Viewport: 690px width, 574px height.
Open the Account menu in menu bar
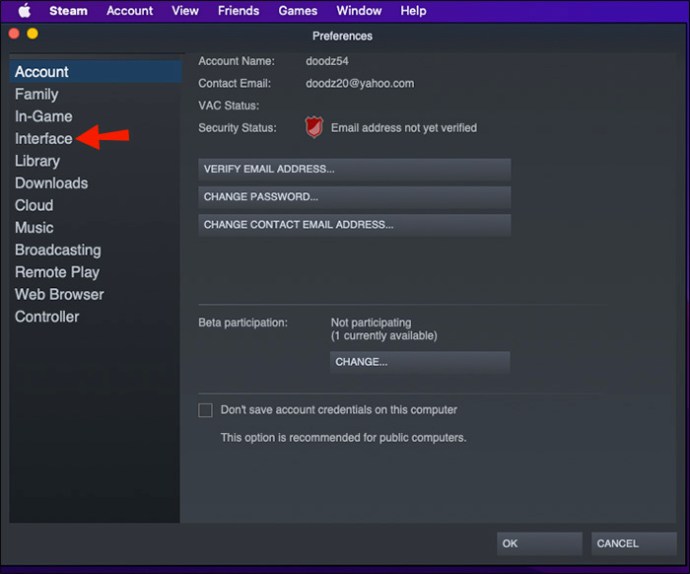tap(129, 11)
